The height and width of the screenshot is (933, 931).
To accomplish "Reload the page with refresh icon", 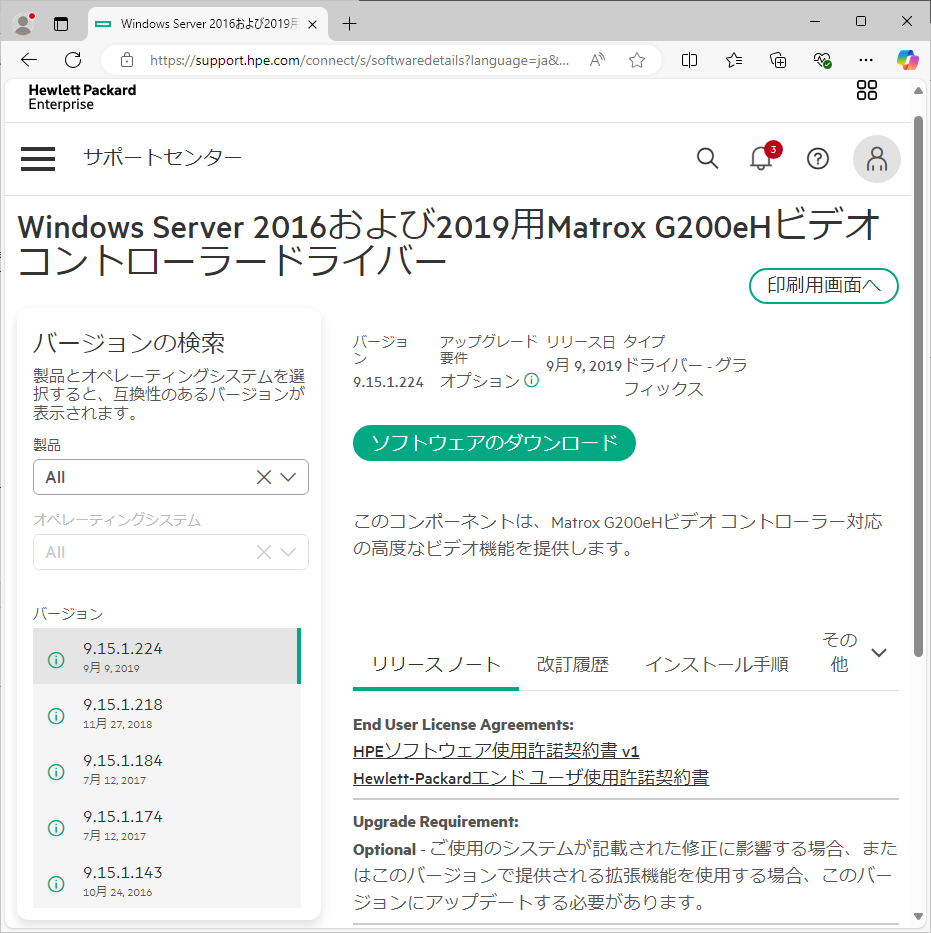I will click(73, 60).
